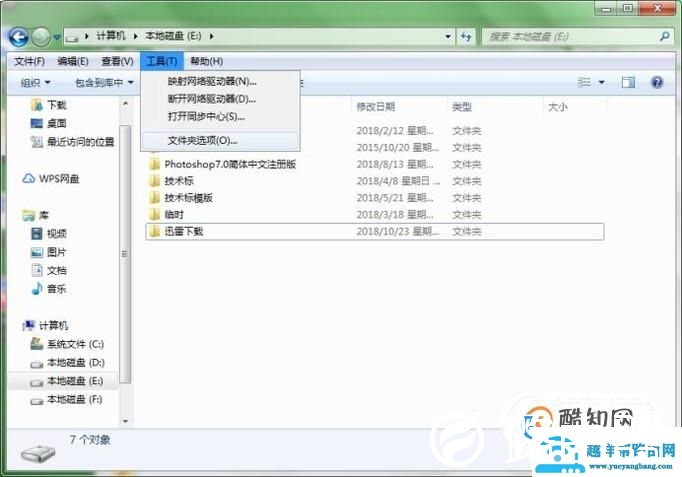Image resolution: width=682 pixels, height=477 pixels.
Task: Click navigation pane scroll down arrow
Action: coord(125,421)
